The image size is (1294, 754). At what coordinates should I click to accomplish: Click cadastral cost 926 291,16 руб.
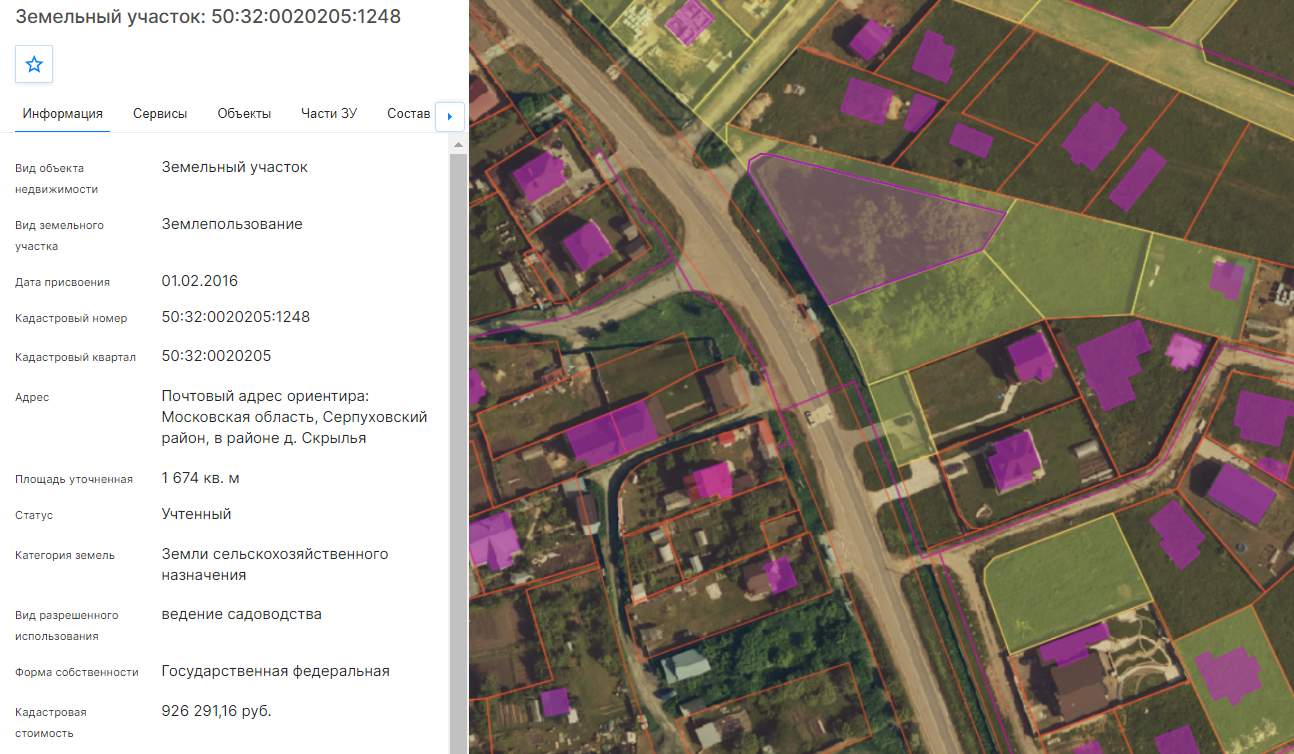click(217, 711)
